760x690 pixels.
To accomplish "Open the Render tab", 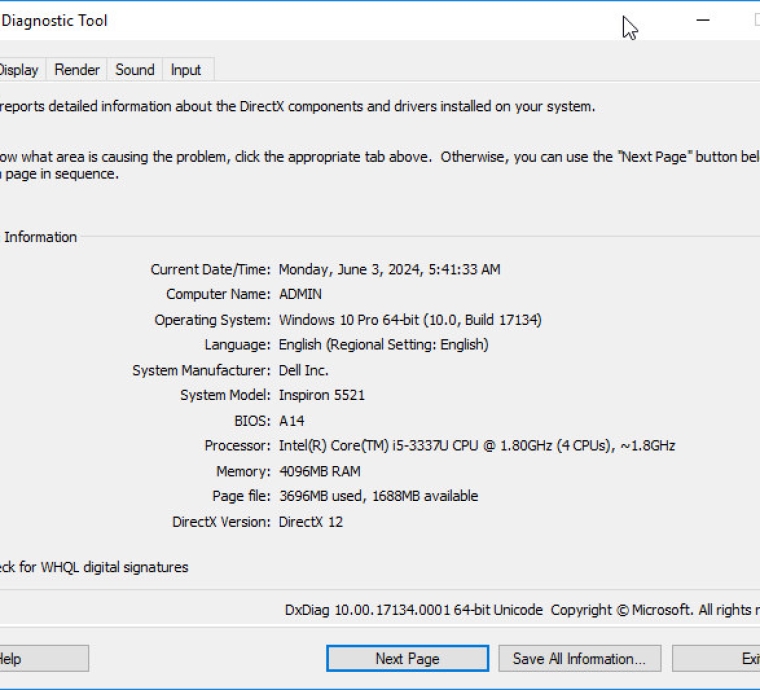I will coord(77,70).
